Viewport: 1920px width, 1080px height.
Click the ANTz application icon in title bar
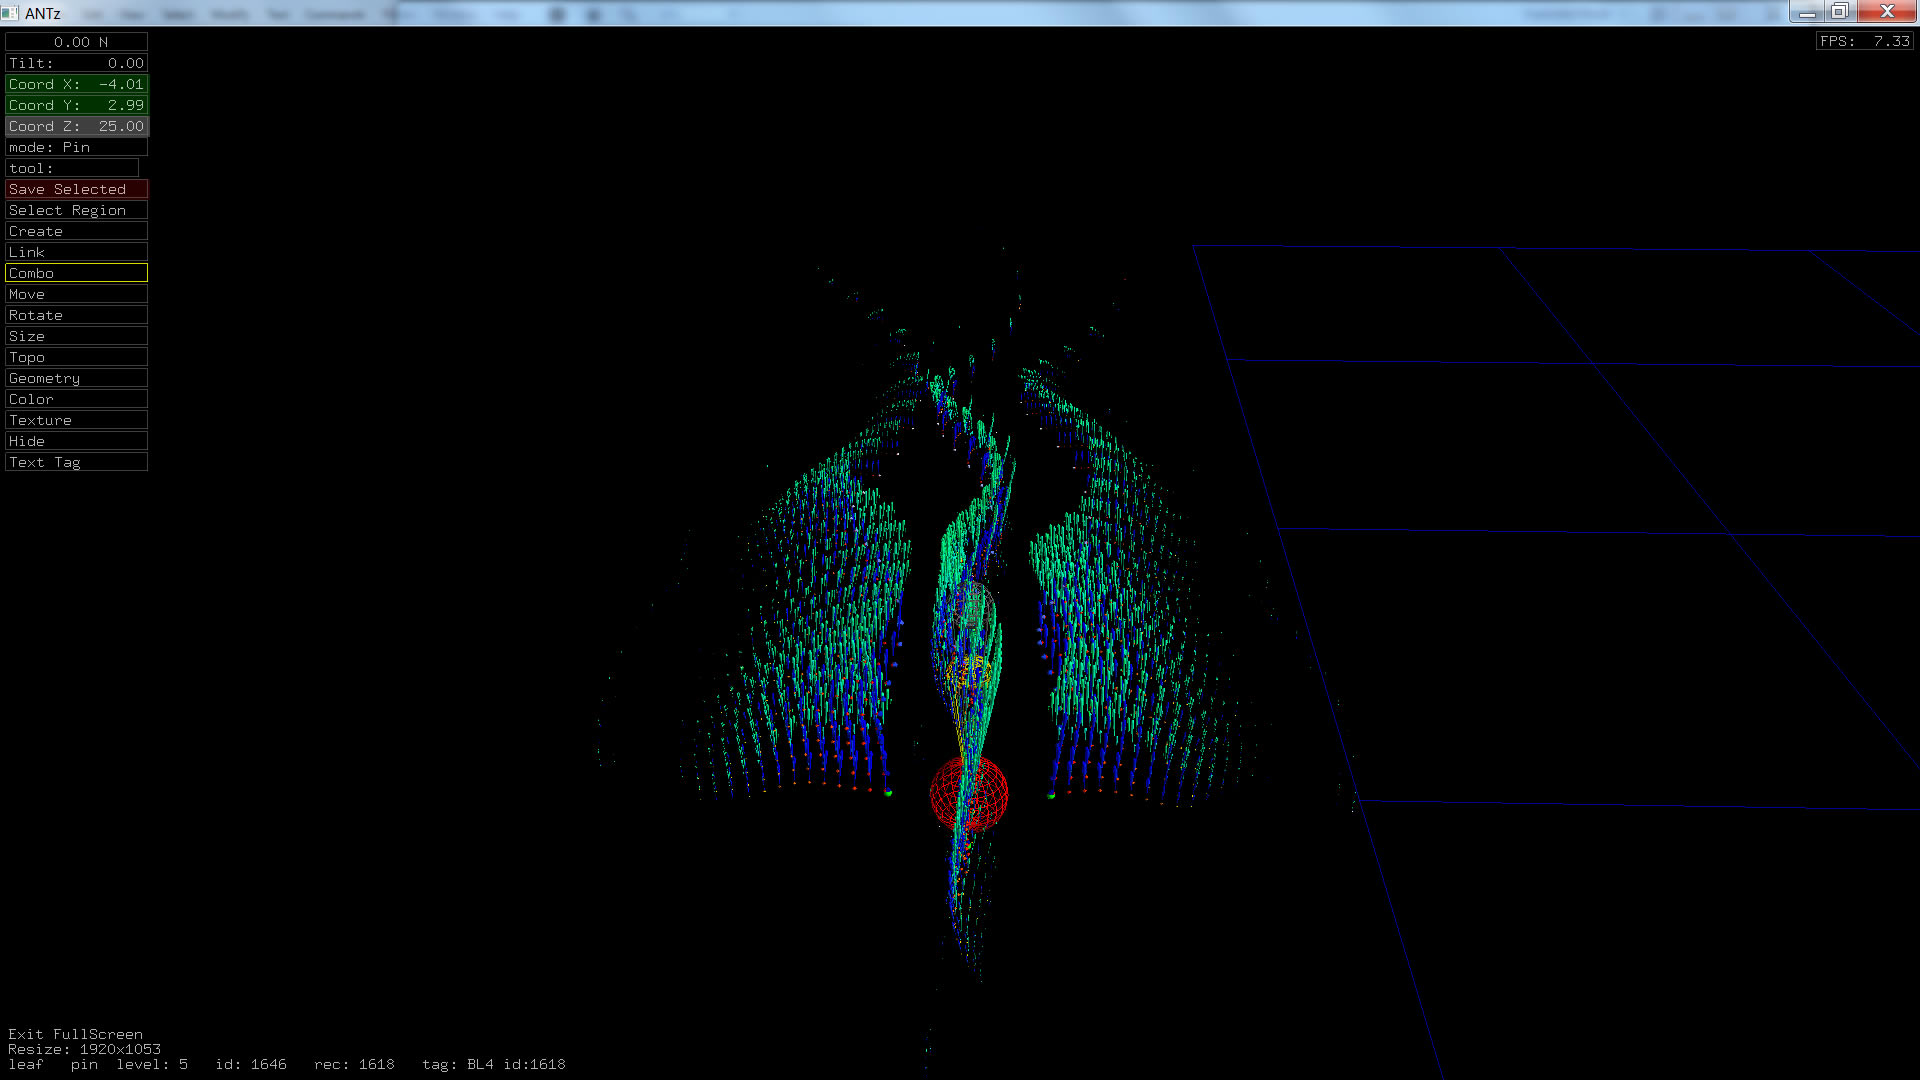click(11, 13)
